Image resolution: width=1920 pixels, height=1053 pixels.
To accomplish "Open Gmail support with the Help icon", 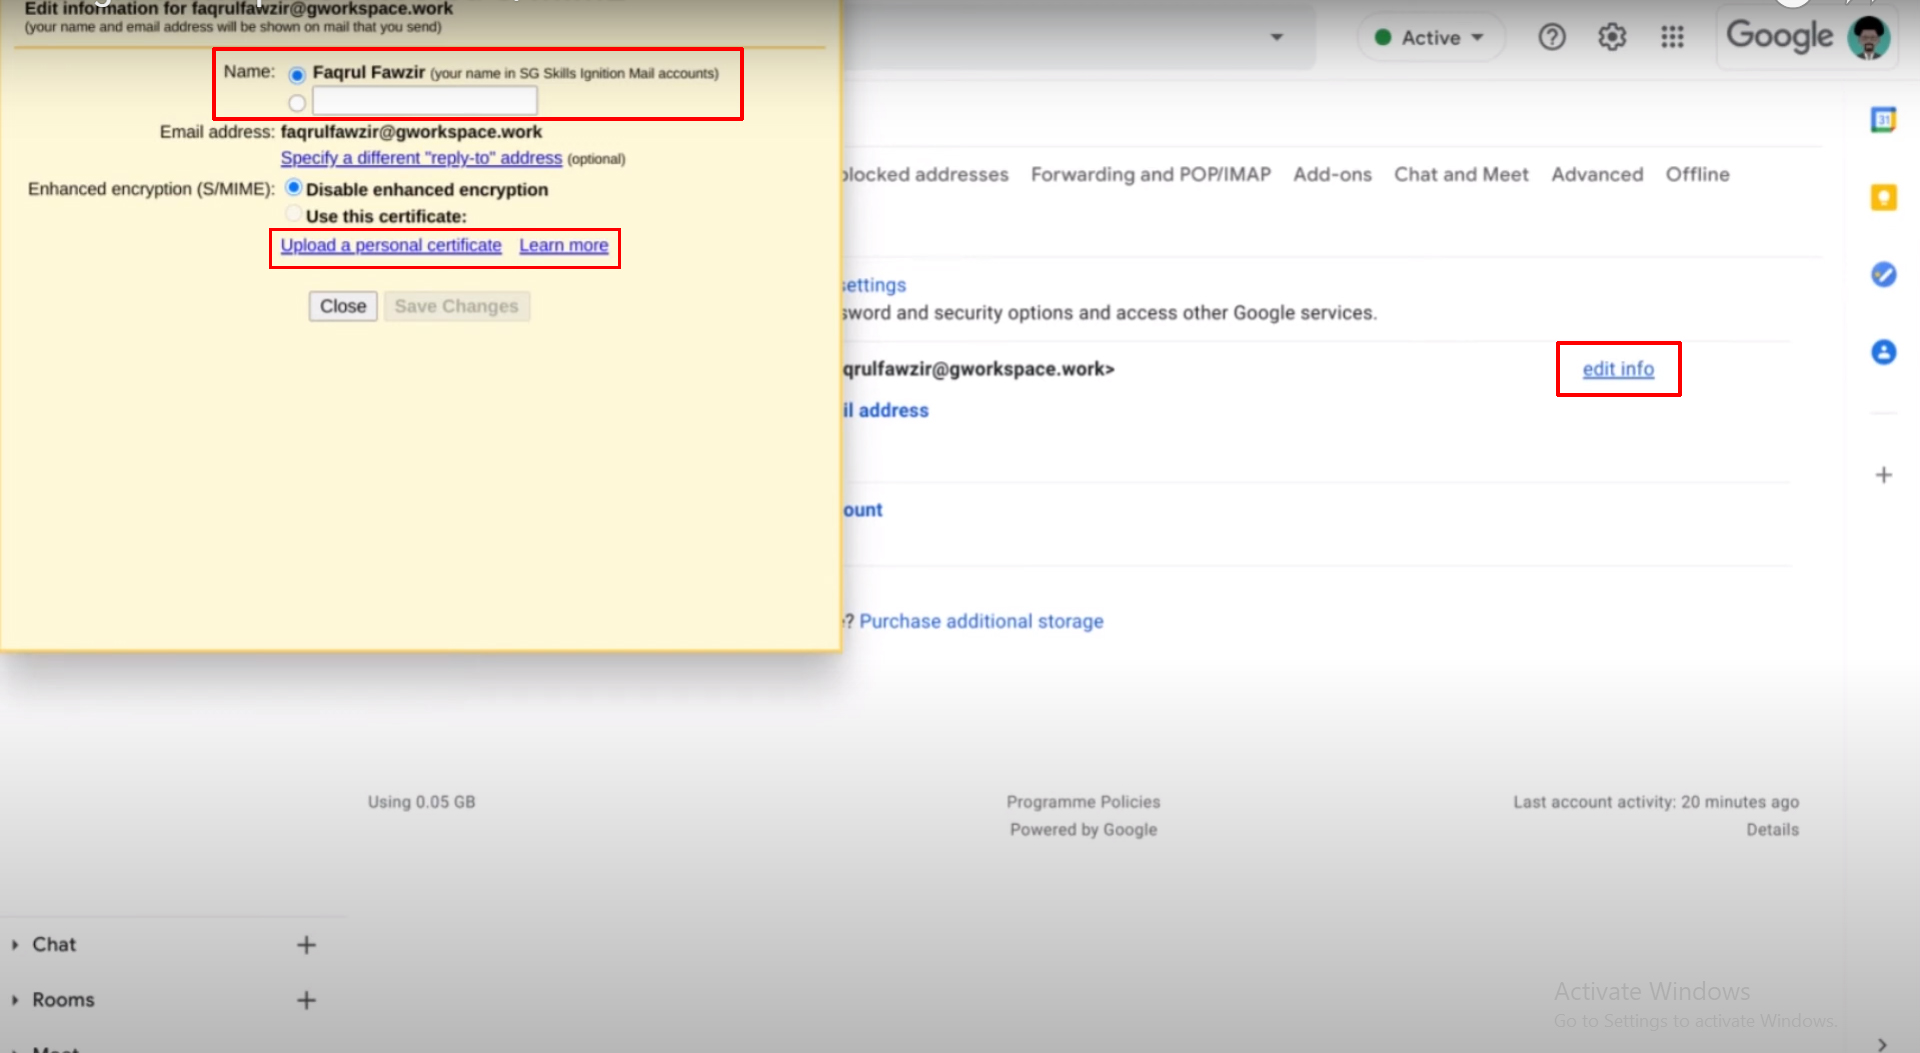I will point(1552,37).
